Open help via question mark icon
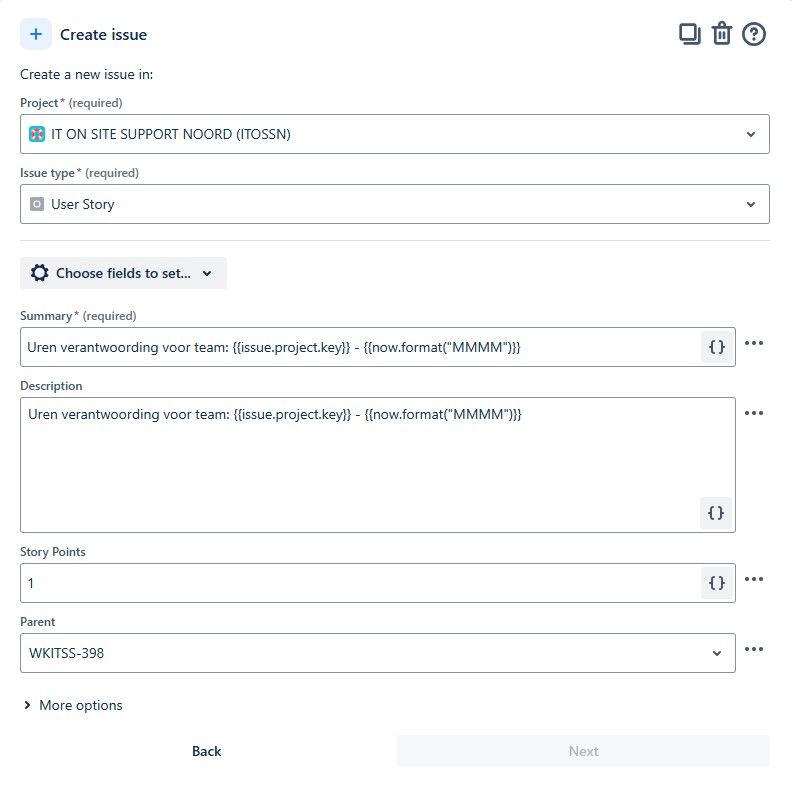This screenshot has width=792, height=787. [754, 34]
